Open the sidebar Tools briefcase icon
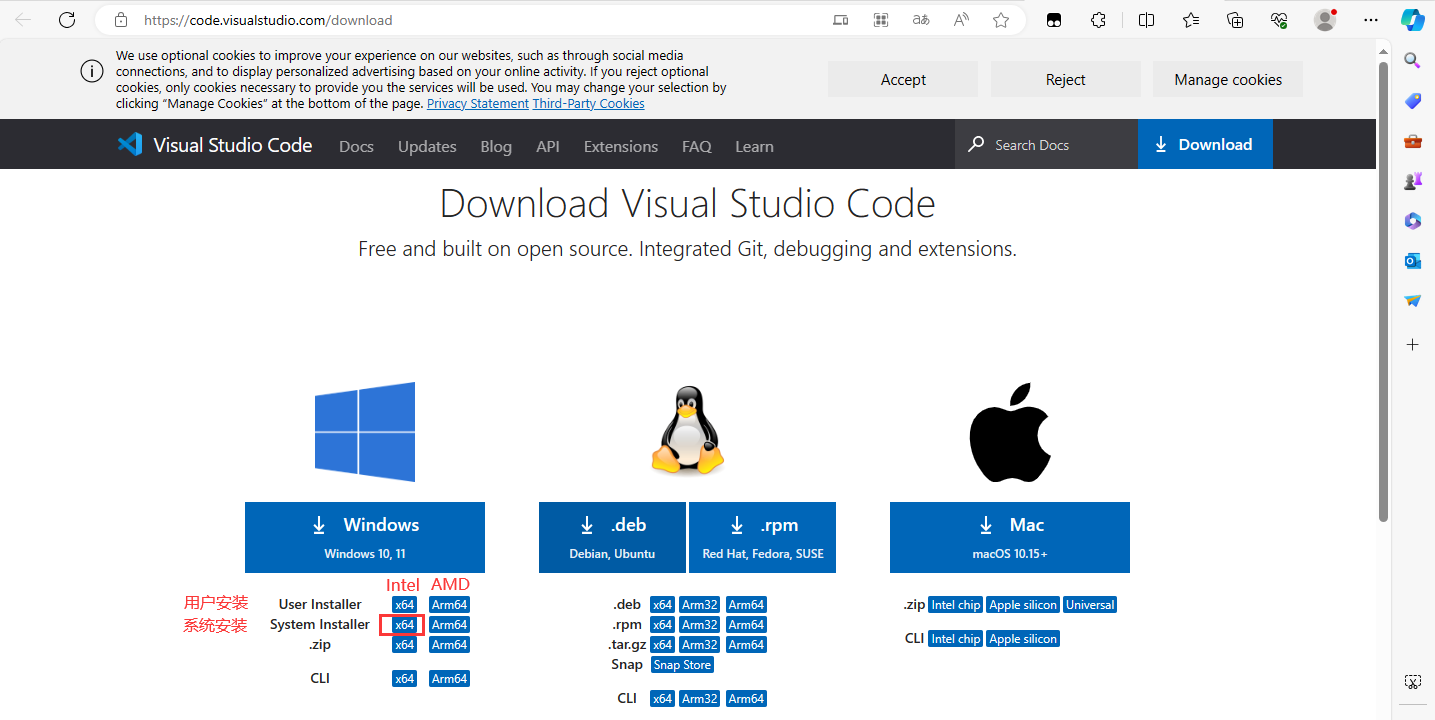Image resolution: width=1435 pixels, height=720 pixels. [1413, 141]
